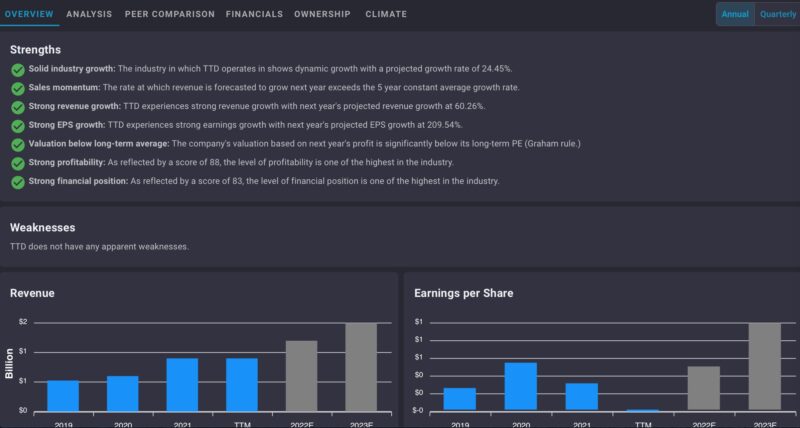Screen dimensions: 800x428
Task: Select the 'Strong revenue growth:' label
Action: pos(74,106)
